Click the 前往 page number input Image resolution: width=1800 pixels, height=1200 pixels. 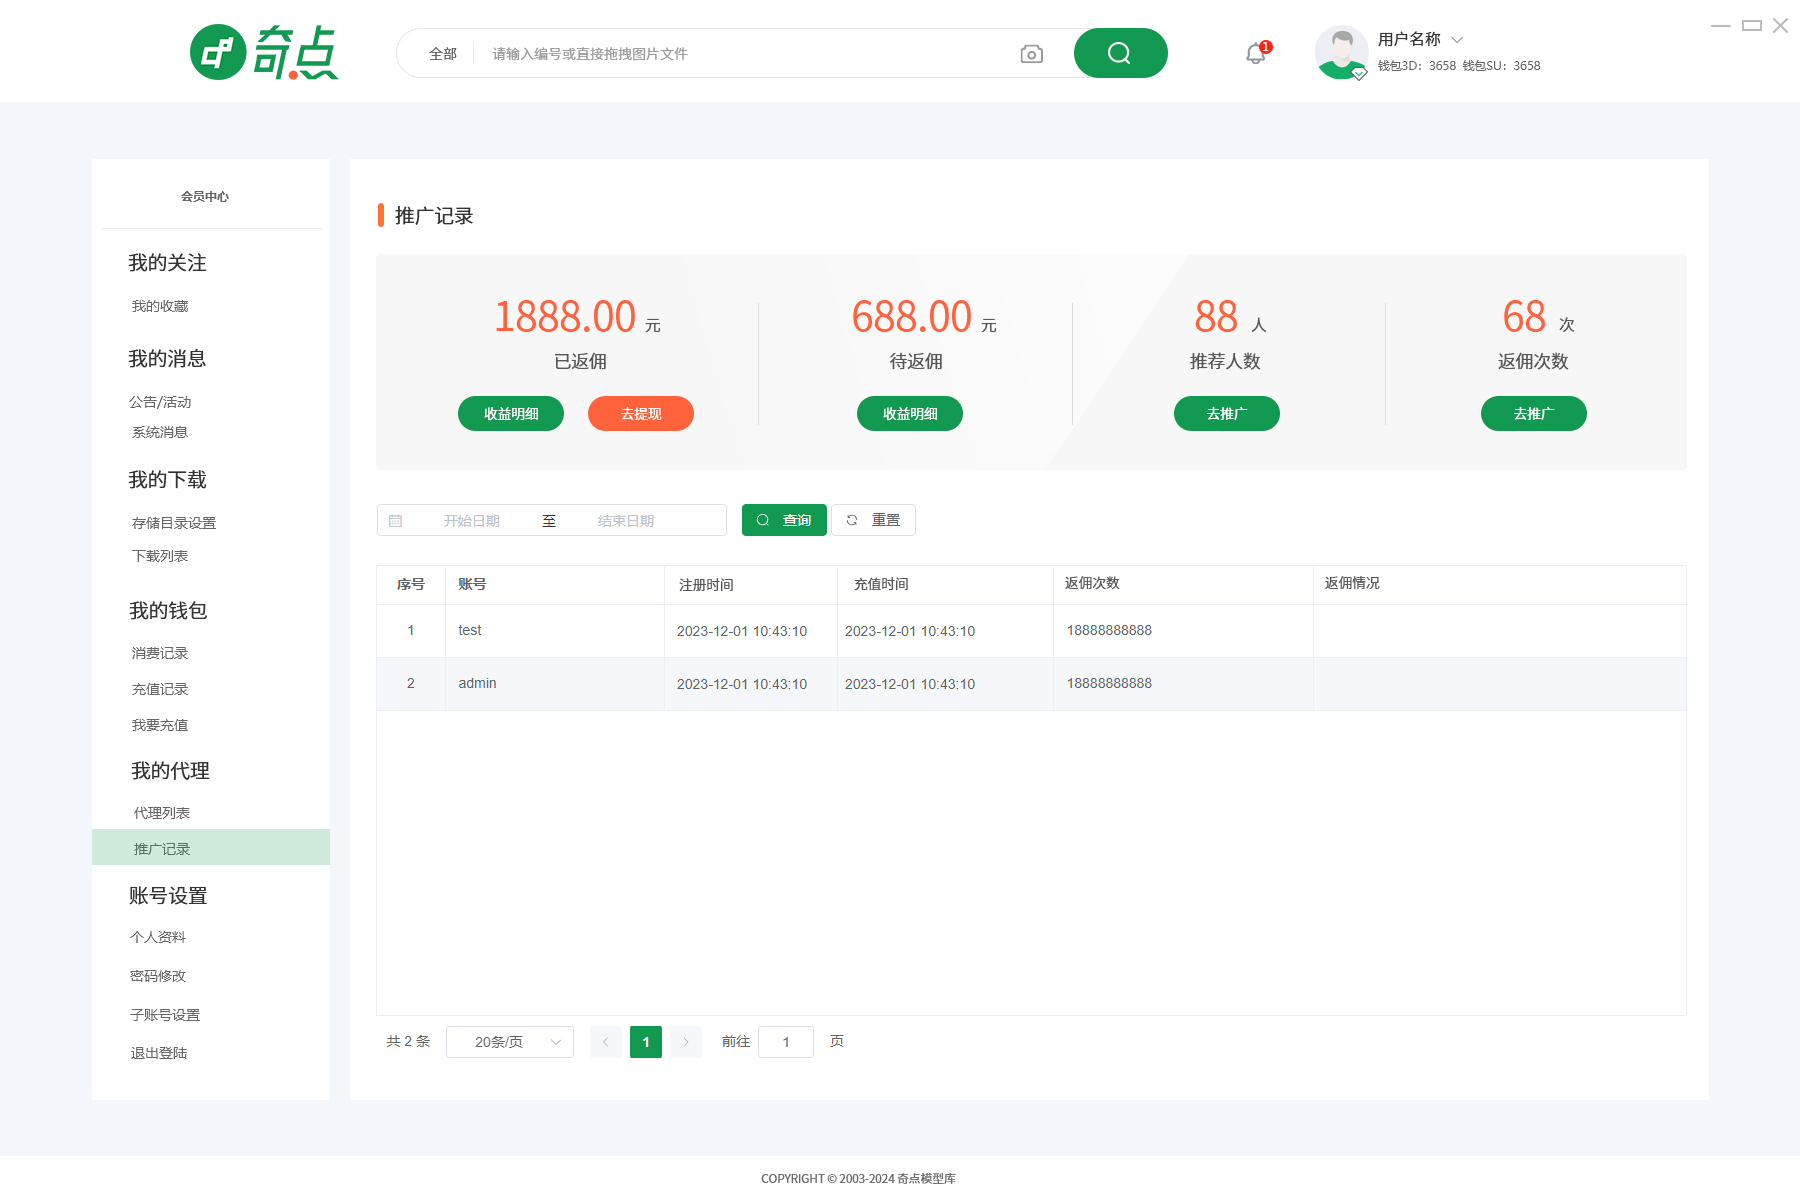click(786, 1042)
